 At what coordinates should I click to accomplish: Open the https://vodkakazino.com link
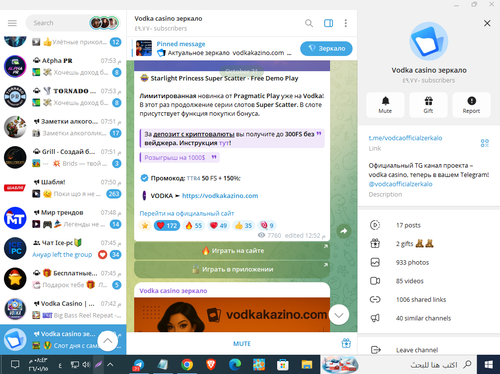220,196
